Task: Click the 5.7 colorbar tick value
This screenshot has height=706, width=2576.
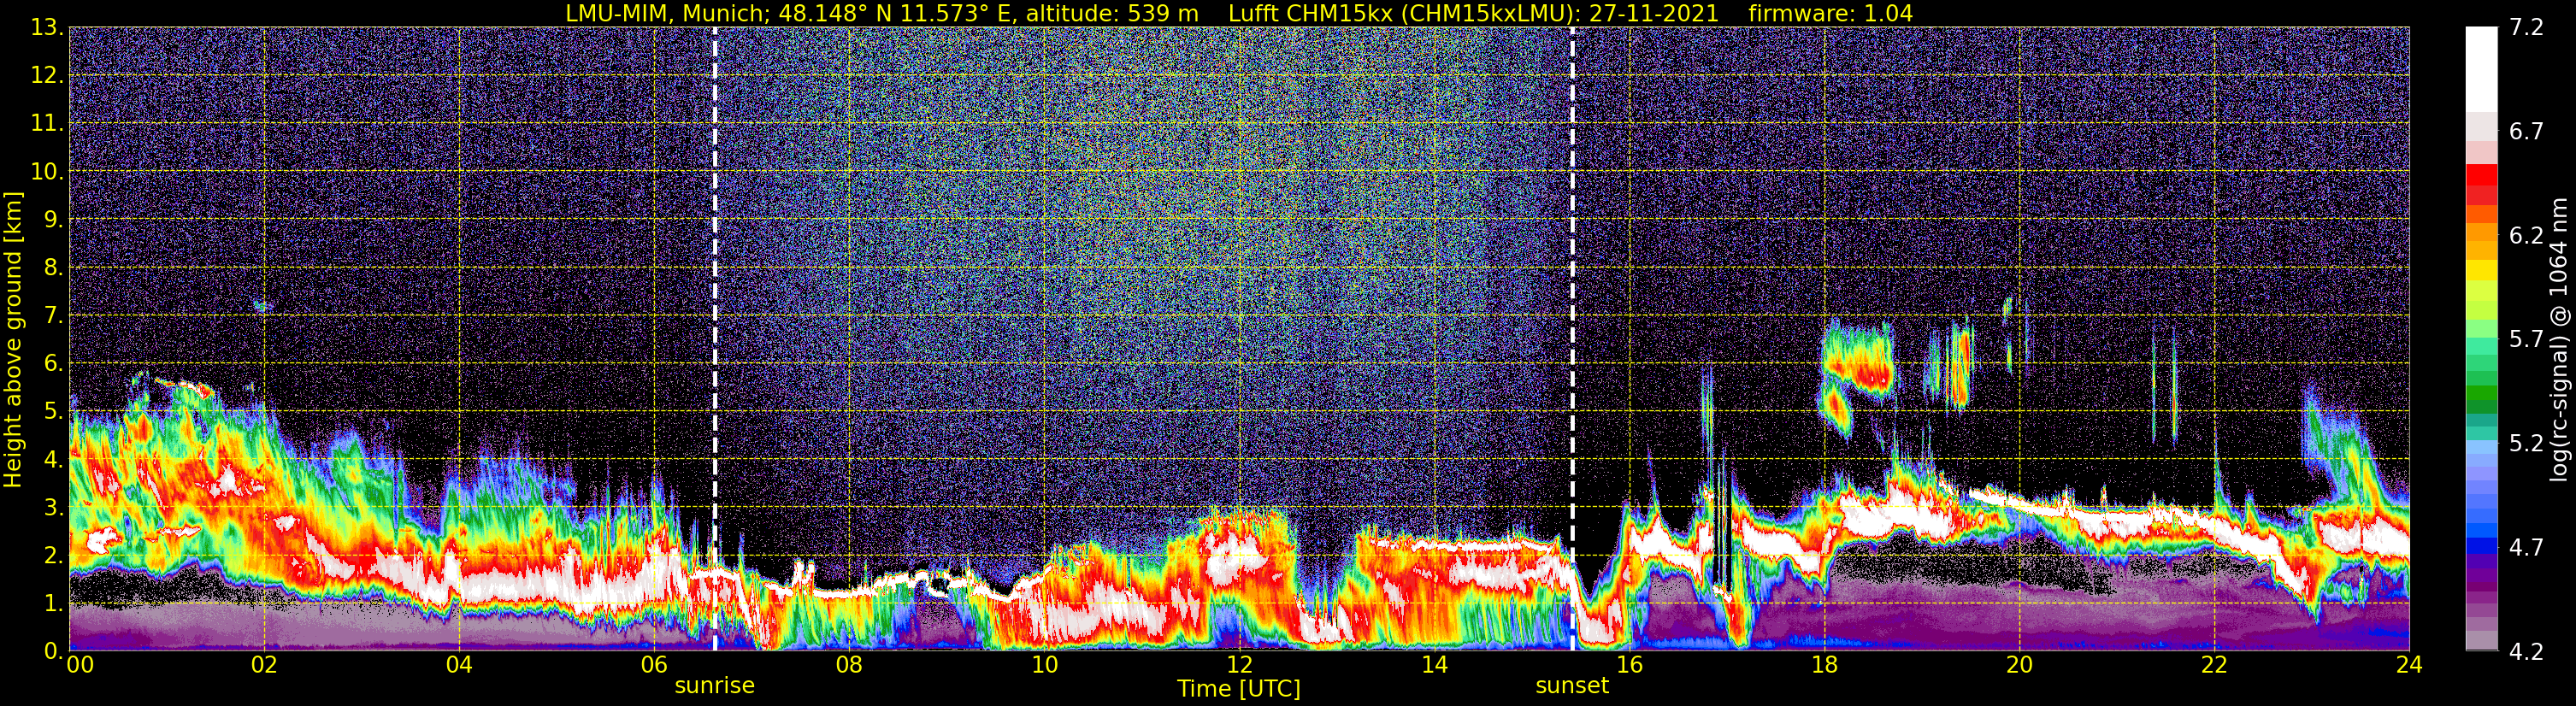Action: coord(2527,340)
